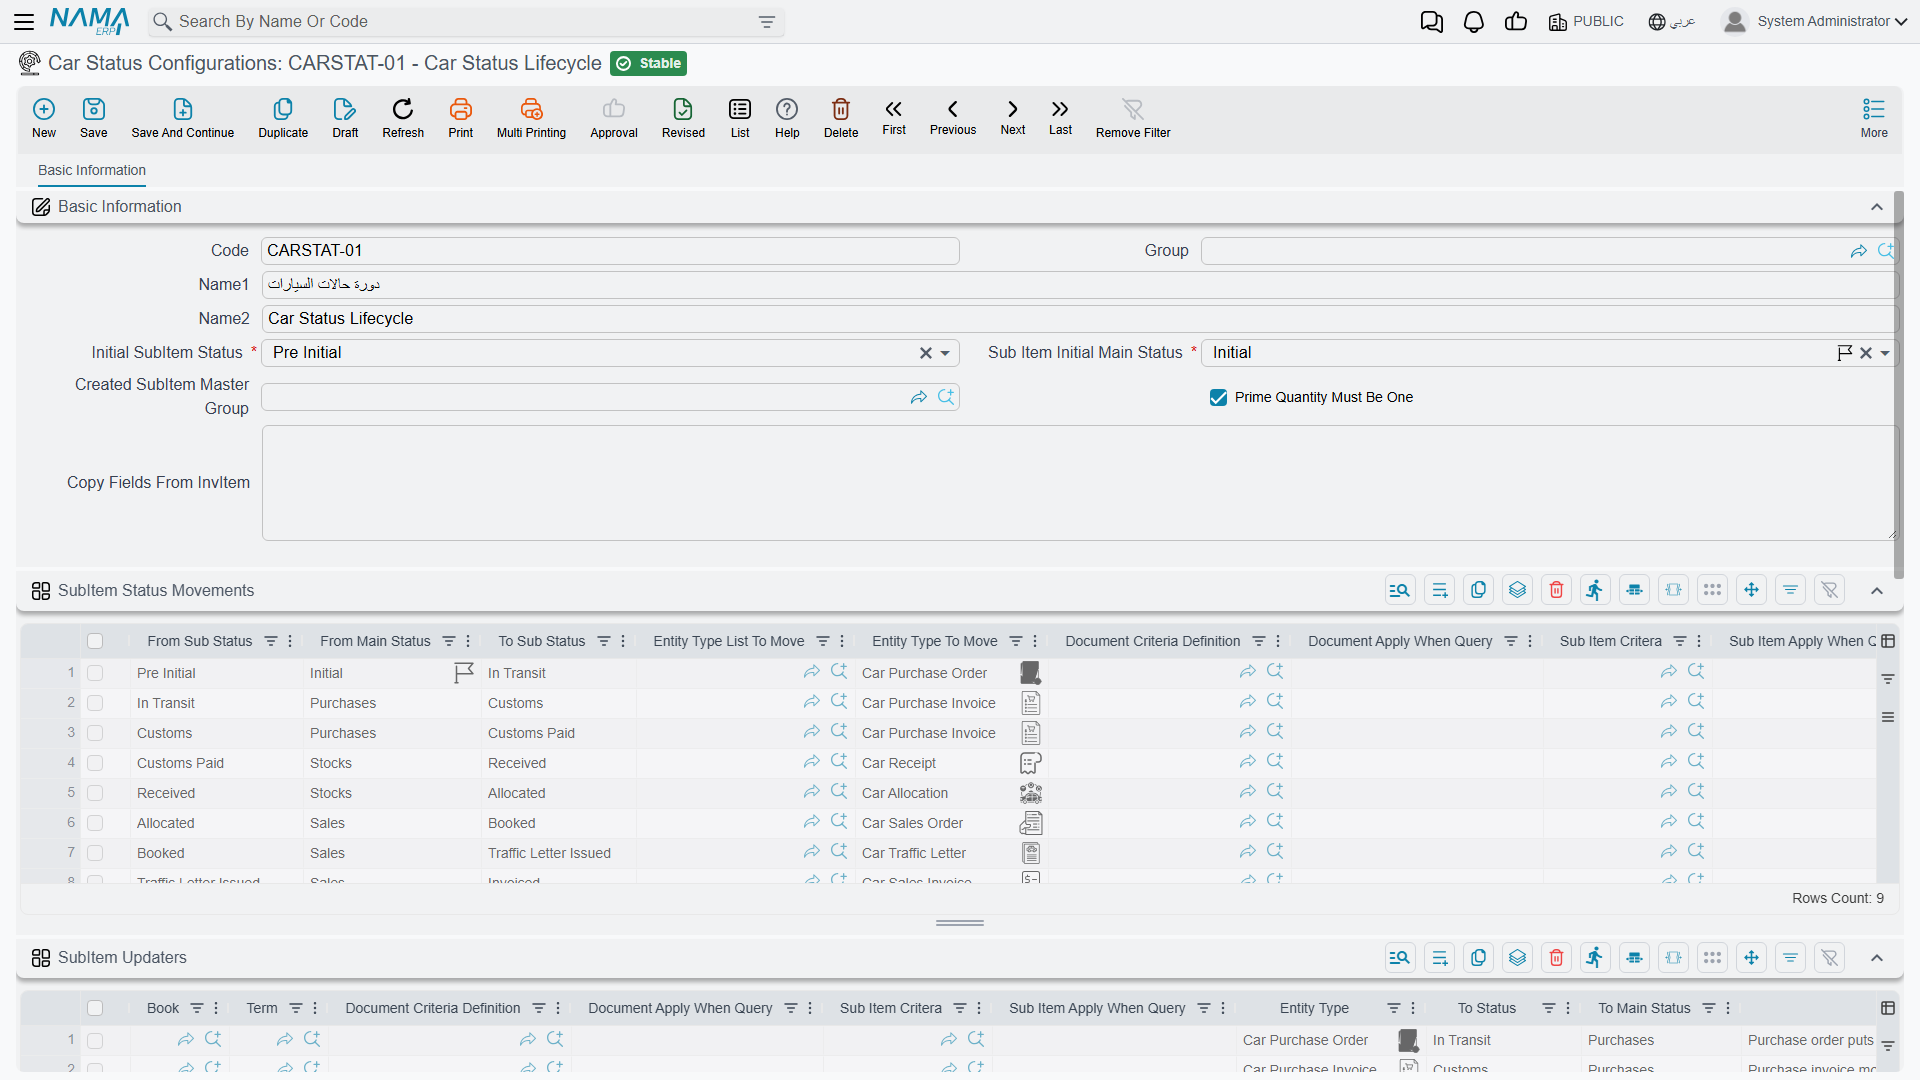Refresh the record
The width and height of the screenshot is (1920, 1080).
click(x=403, y=118)
